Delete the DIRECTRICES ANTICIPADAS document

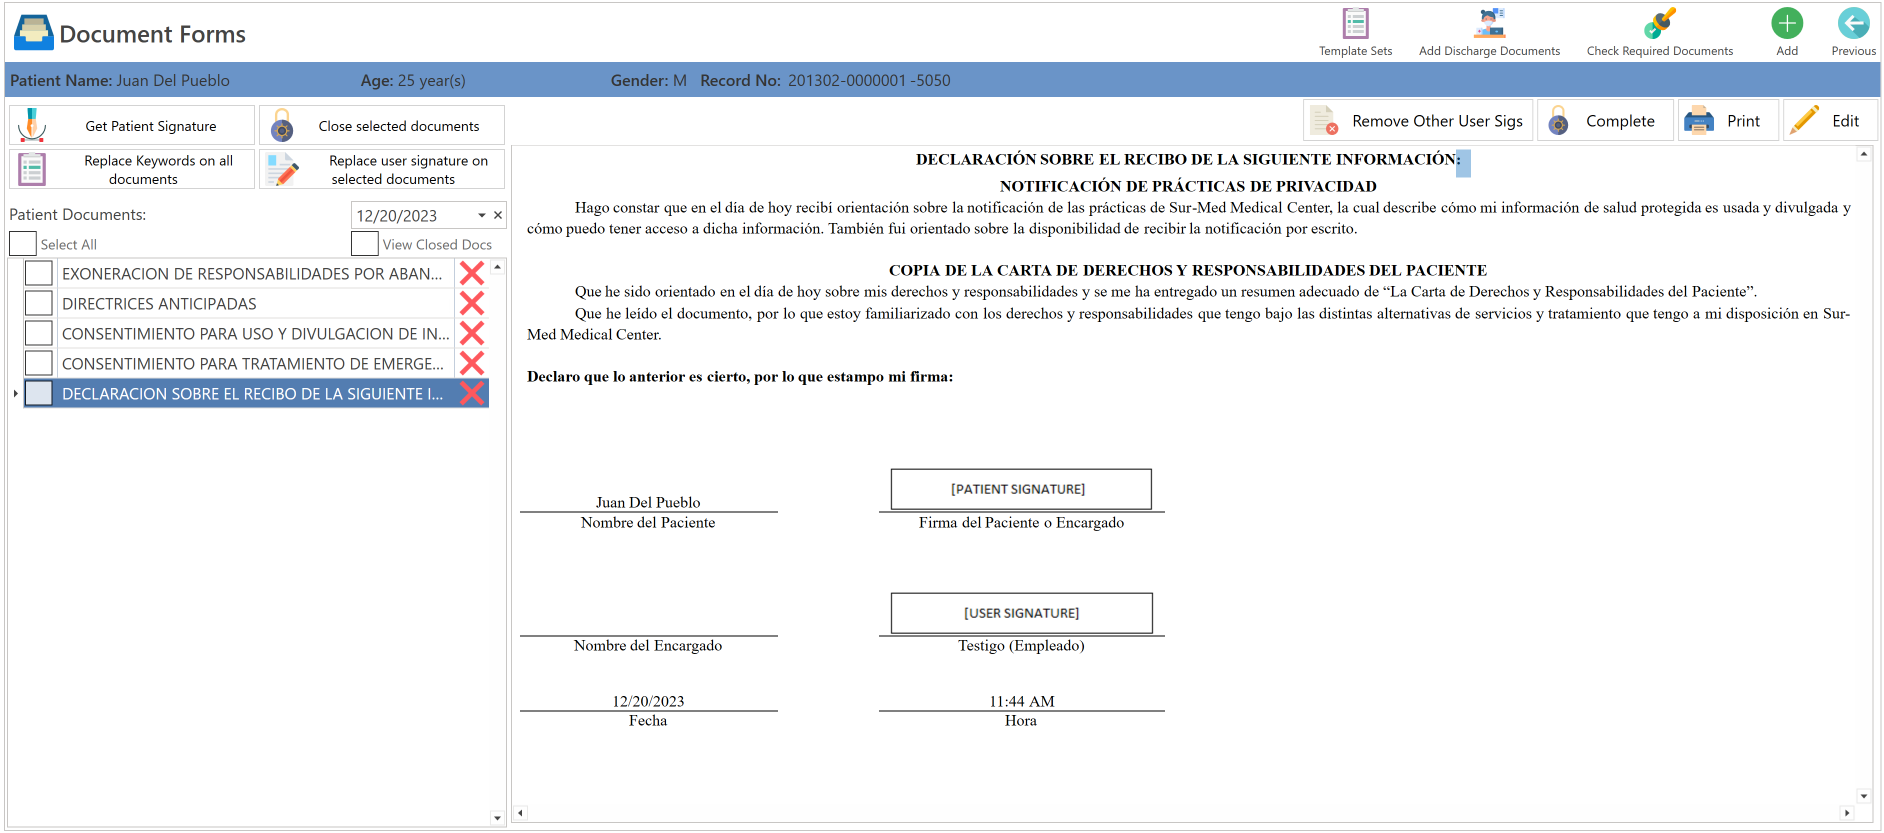coord(472,303)
